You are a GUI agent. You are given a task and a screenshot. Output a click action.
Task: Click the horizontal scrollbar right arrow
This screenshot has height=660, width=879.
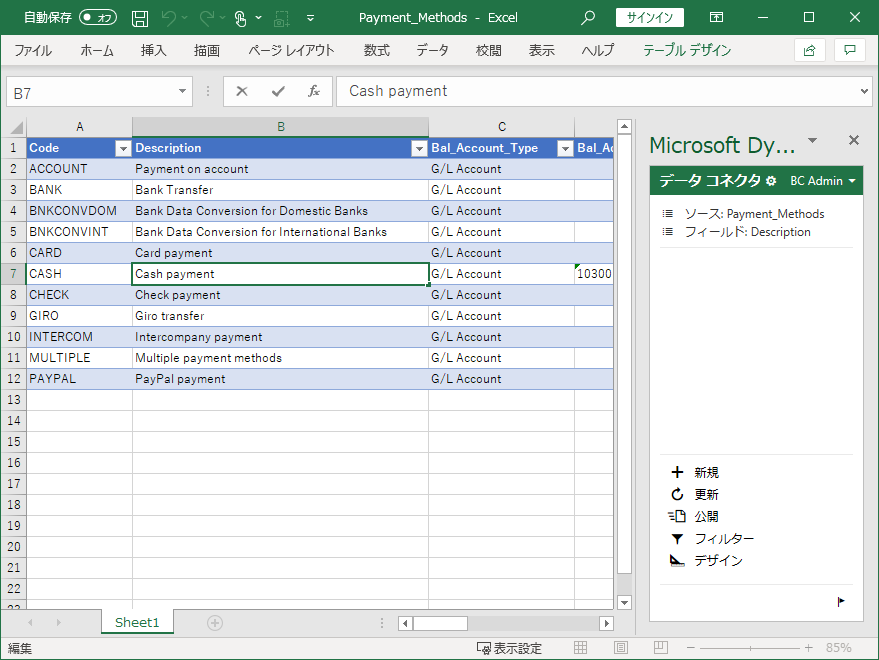click(606, 623)
